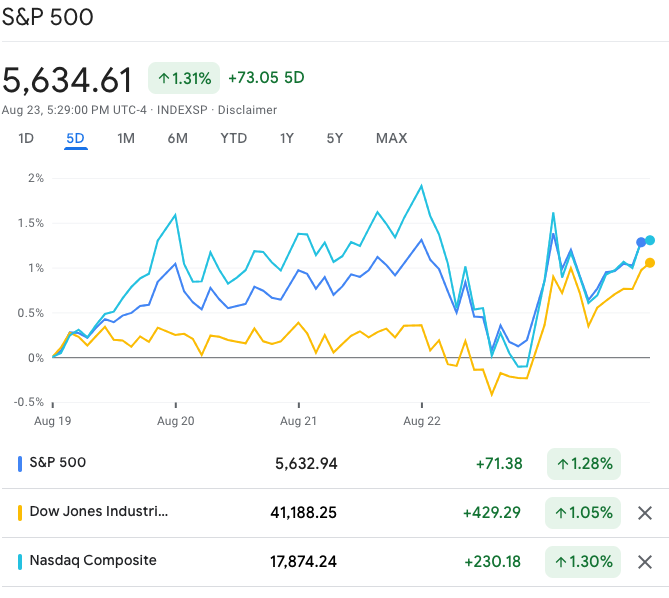The width and height of the screenshot is (669, 598).
Task: Click the Nasdaq teal endpoint dot
Action: point(651,240)
